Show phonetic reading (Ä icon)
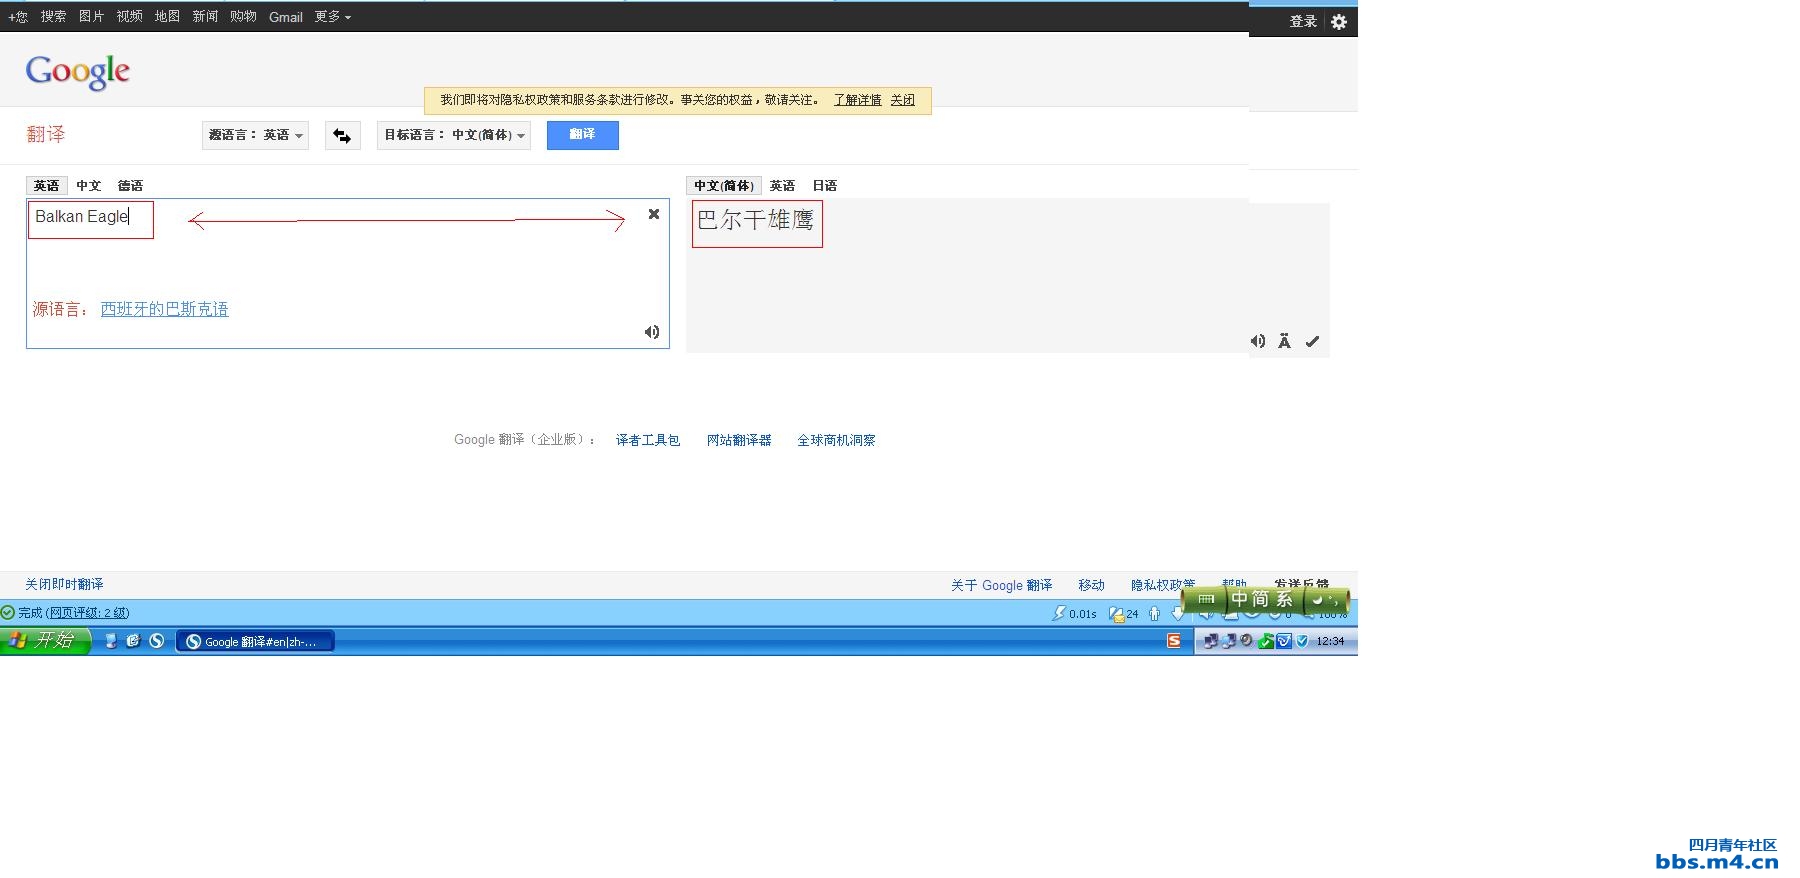The height and width of the screenshot is (878, 1800). coord(1284,341)
